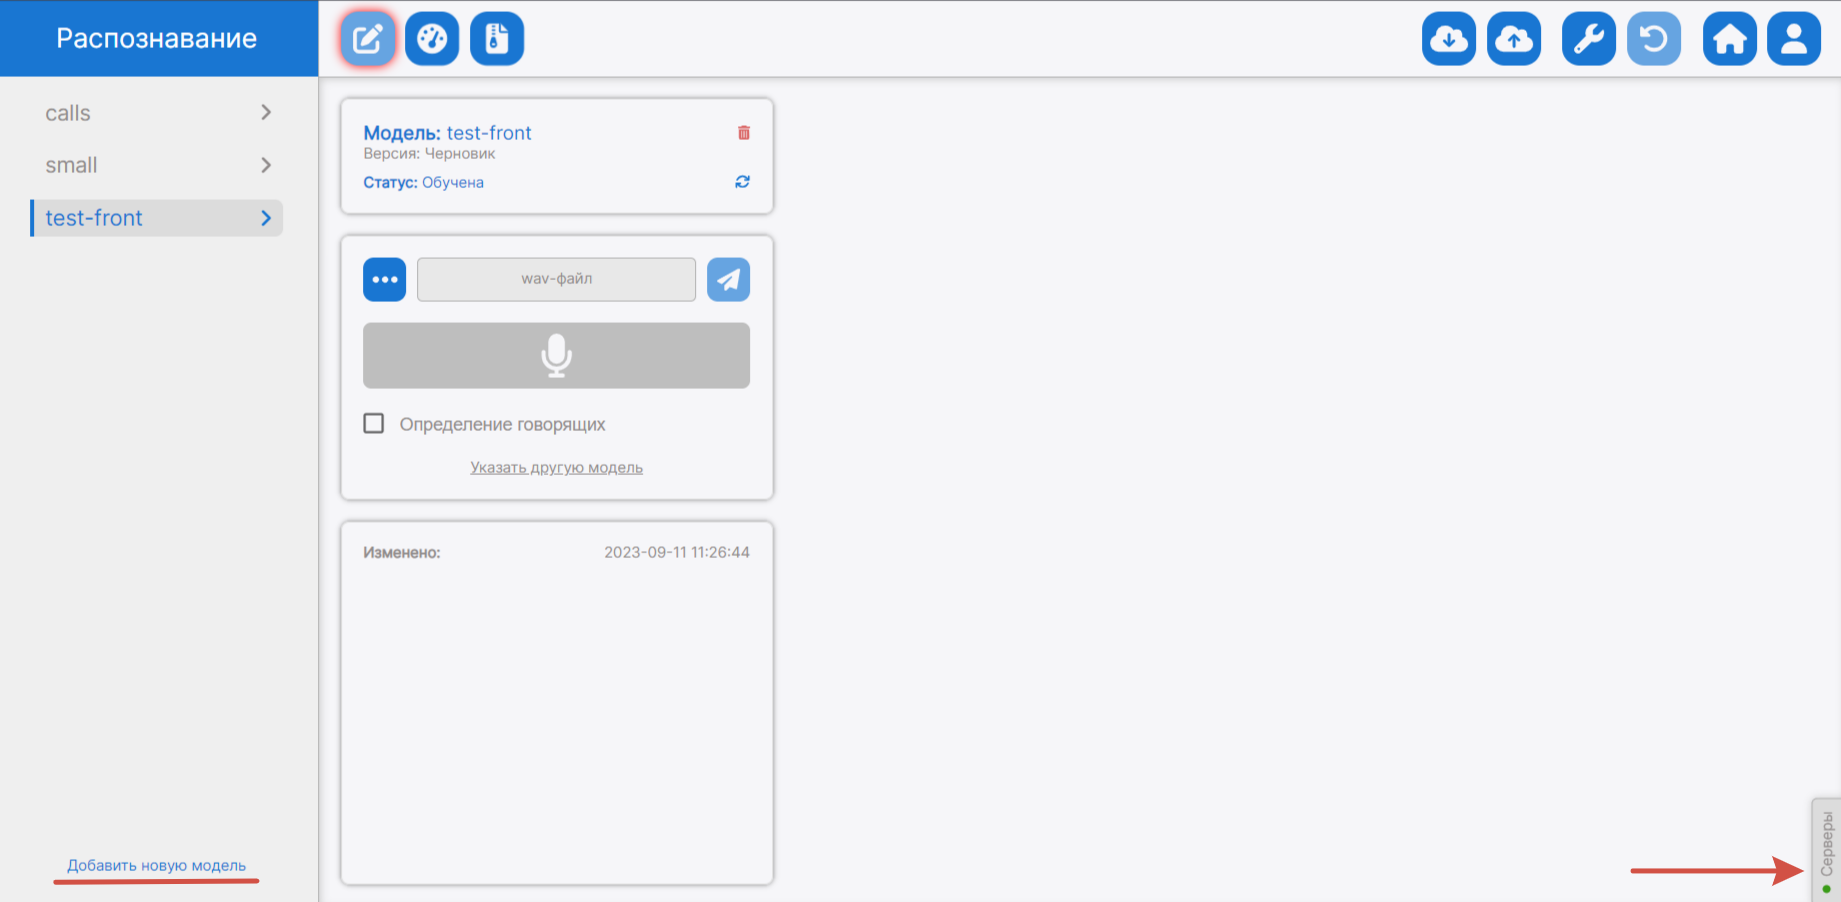Delete model with red trash icon
1841x902 pixels.
pos(744,133)
